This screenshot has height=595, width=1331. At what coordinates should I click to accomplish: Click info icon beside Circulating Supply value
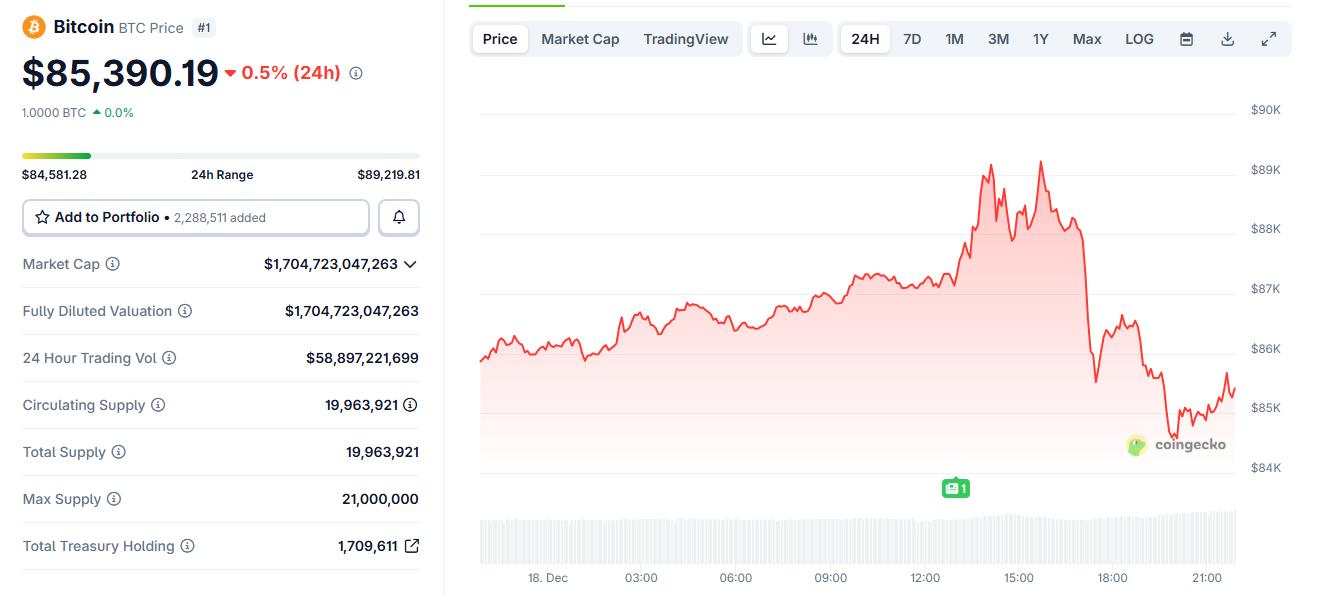click(410, 405)
